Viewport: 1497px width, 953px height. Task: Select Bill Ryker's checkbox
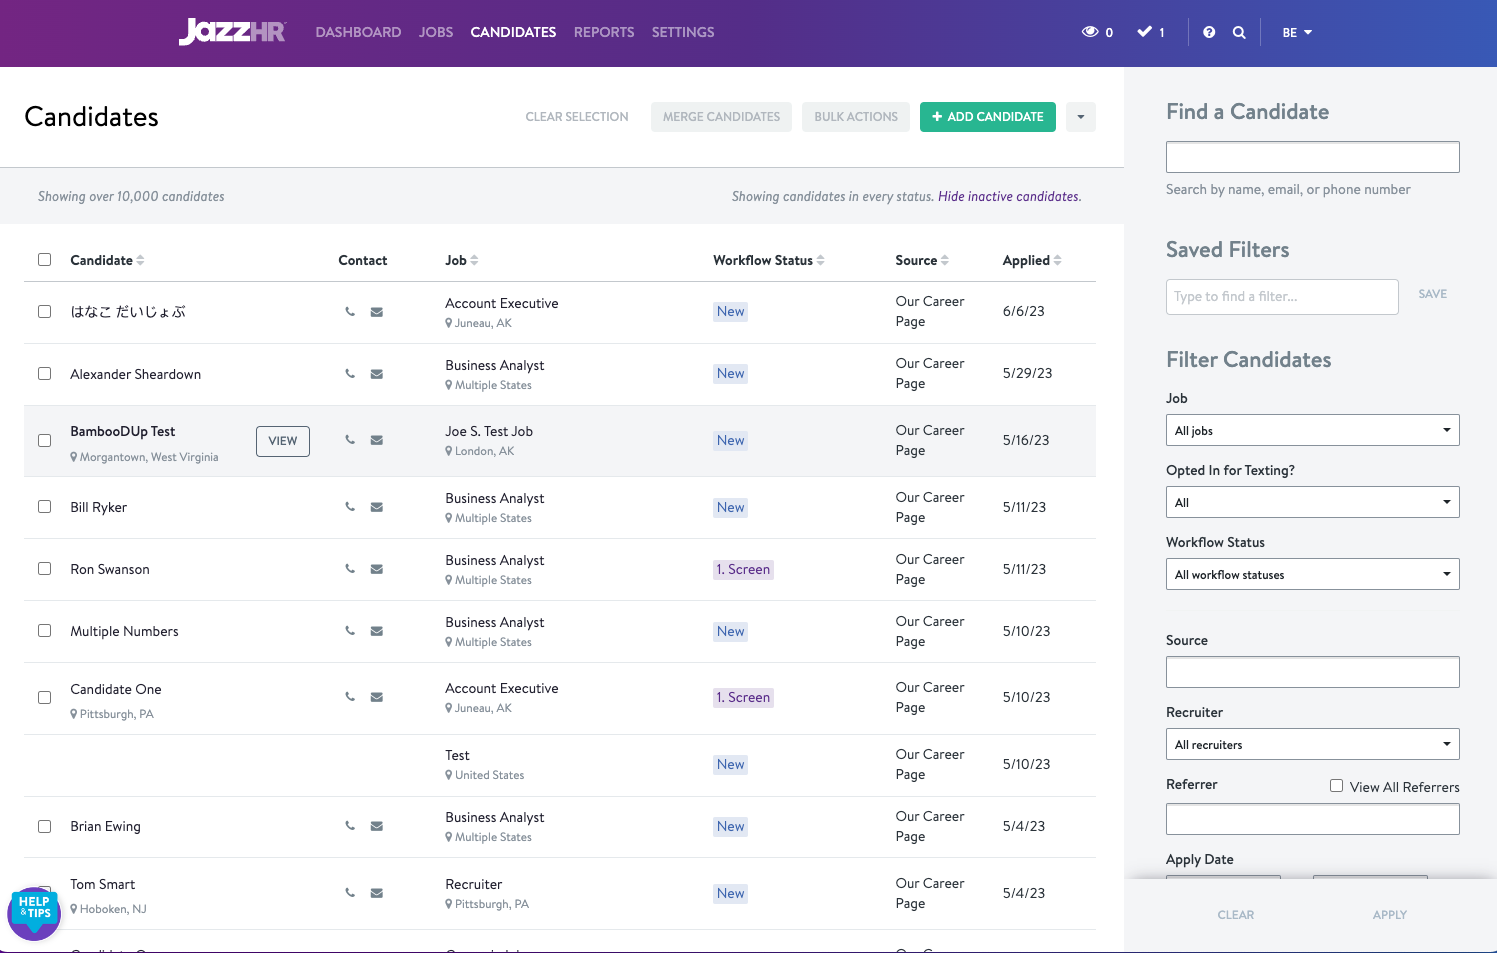pyautogui.click(x=44, y=507)
